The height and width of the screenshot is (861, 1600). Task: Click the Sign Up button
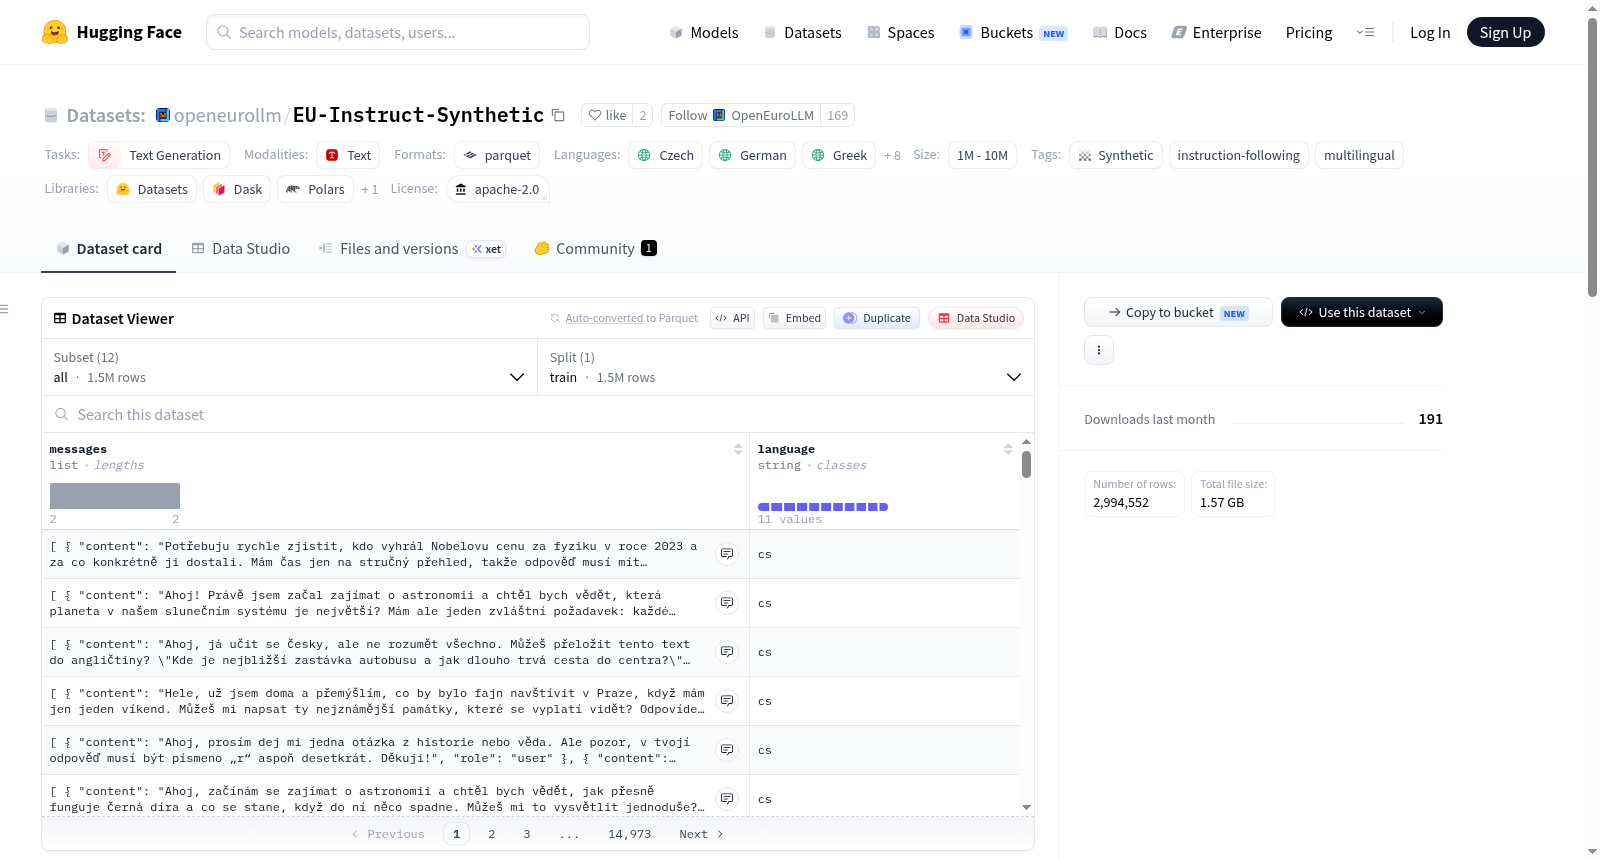tap(1505, 32)
